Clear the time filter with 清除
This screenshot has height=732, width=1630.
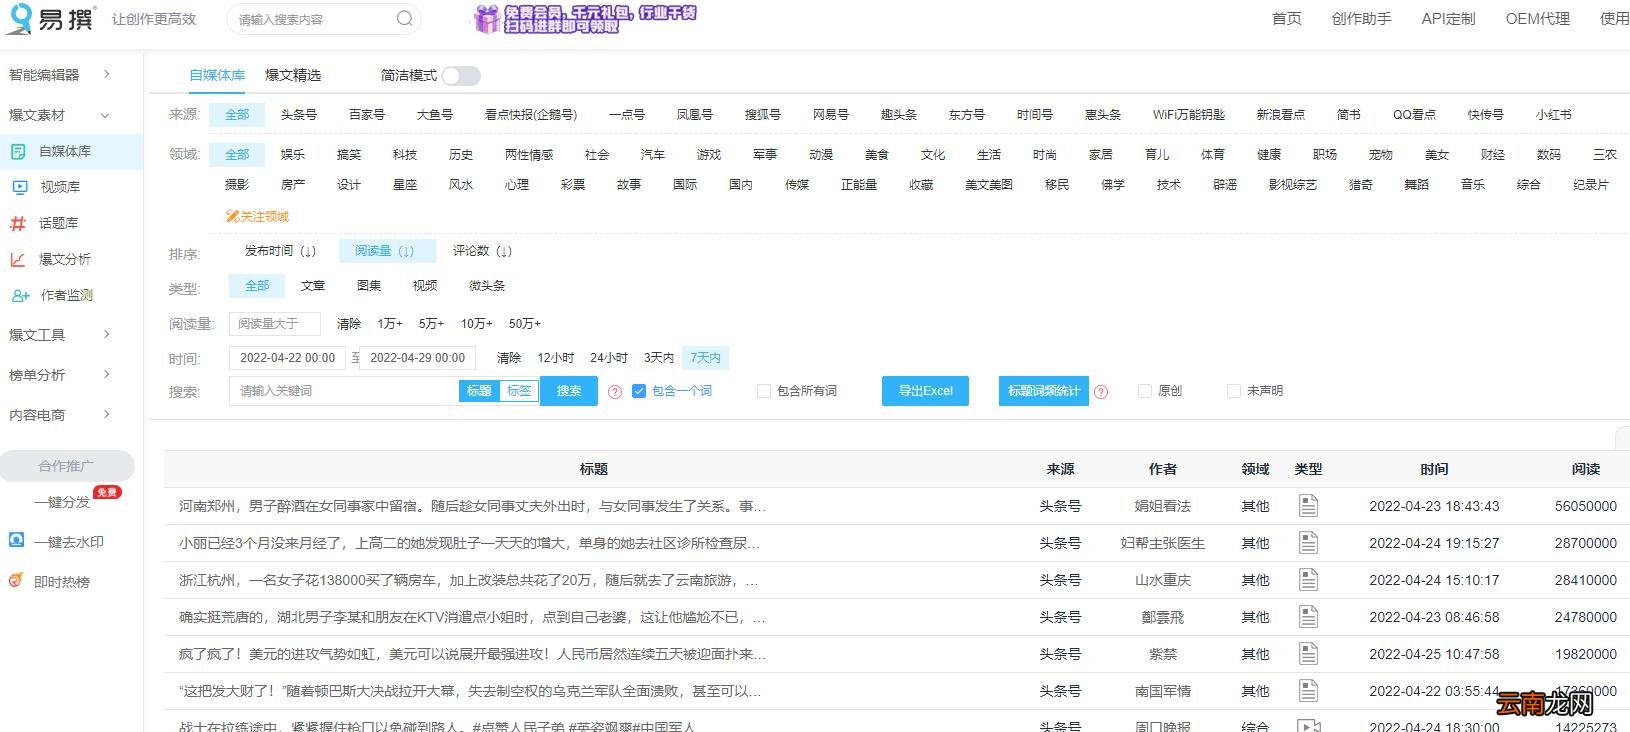[509, 358]
